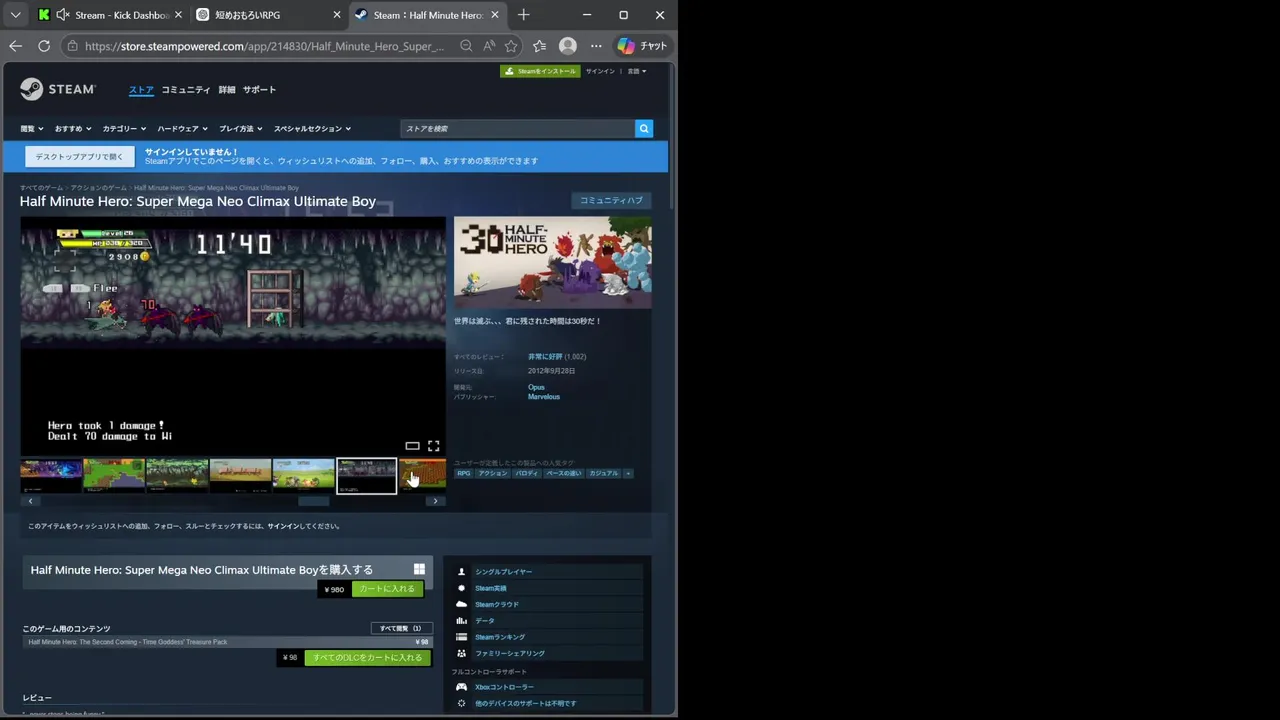
Task: Open the browser profile avatar
Action: coord(568,46)
